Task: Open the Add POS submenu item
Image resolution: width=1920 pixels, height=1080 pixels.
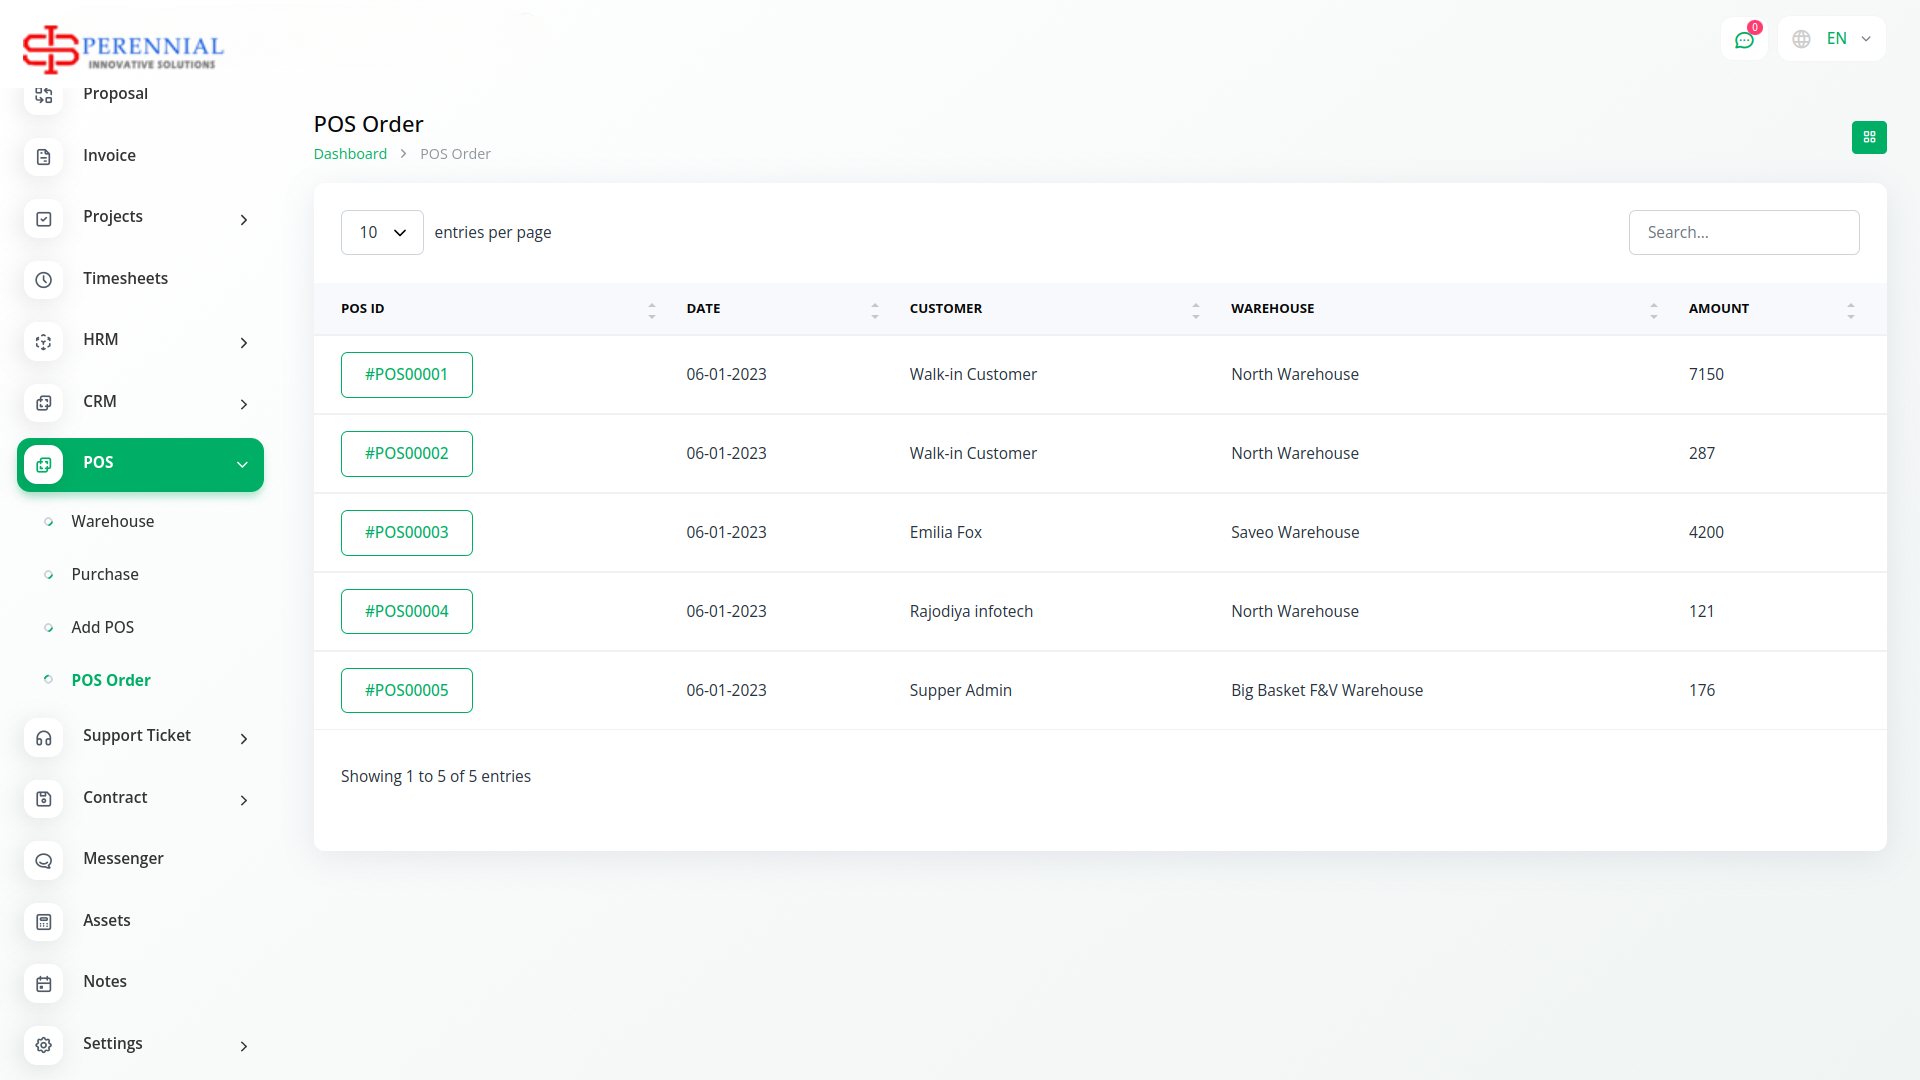Action: pos(102,627)
